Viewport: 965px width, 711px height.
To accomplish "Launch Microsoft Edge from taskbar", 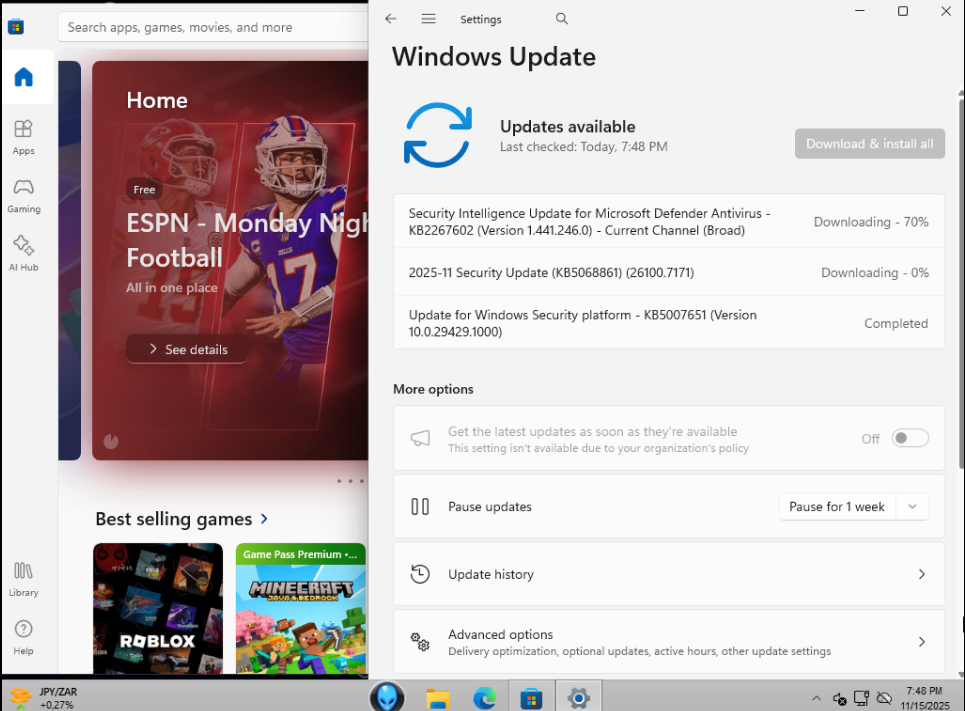I will coord(484,698).
